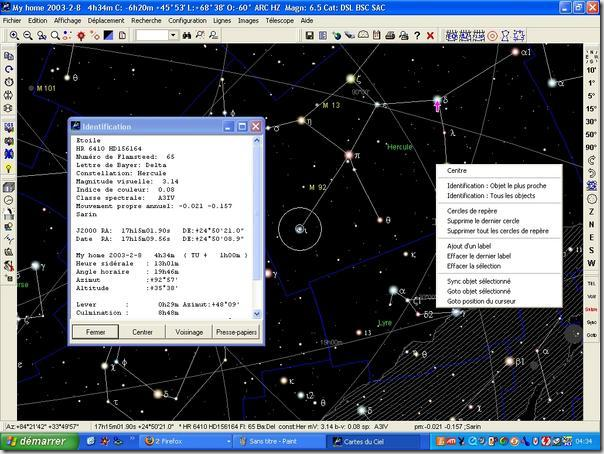Screen dimensions: 604x454
Task: Click the M 92 label on the chart
Action: click(x=318, y=188)
